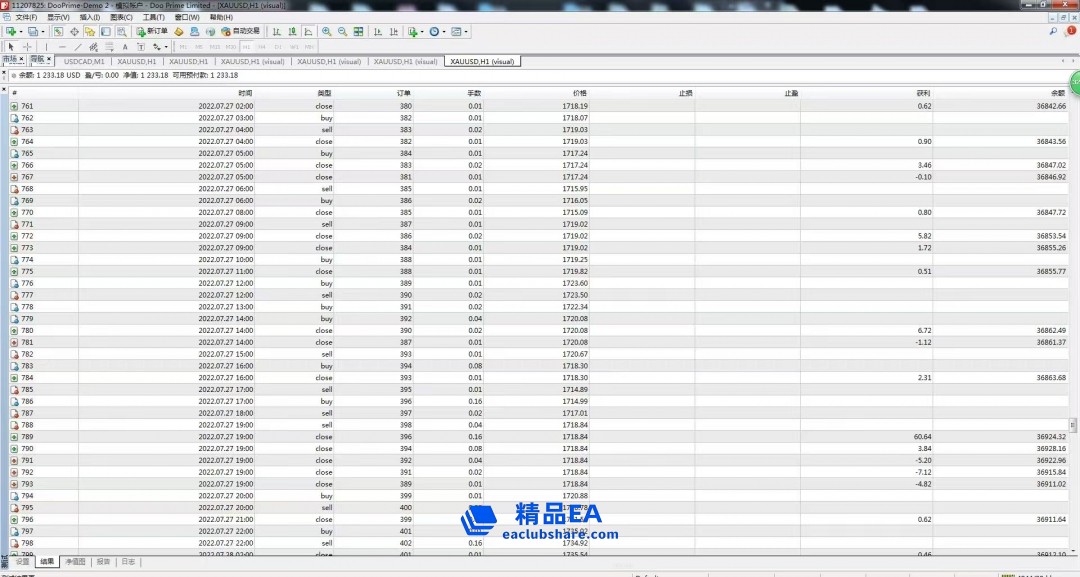Image resolution: width=1080 pixels, height=577 pixels.
Task: Switch to the USDCAD,M1 chart tab
Action: pyautogui.click(x=84, y=61)
